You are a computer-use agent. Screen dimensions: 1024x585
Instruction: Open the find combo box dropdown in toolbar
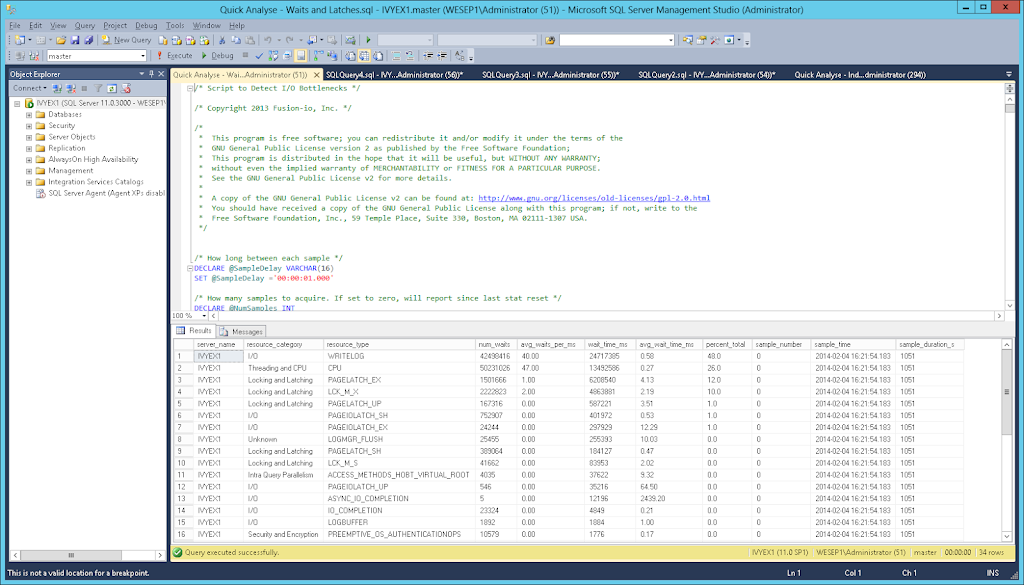coord(671,40)
